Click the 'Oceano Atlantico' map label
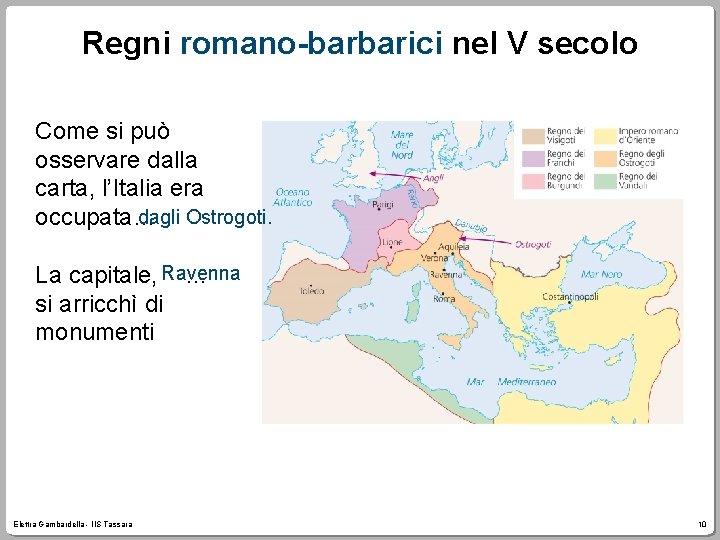This screenshot has height=540, width=720. 292,197
